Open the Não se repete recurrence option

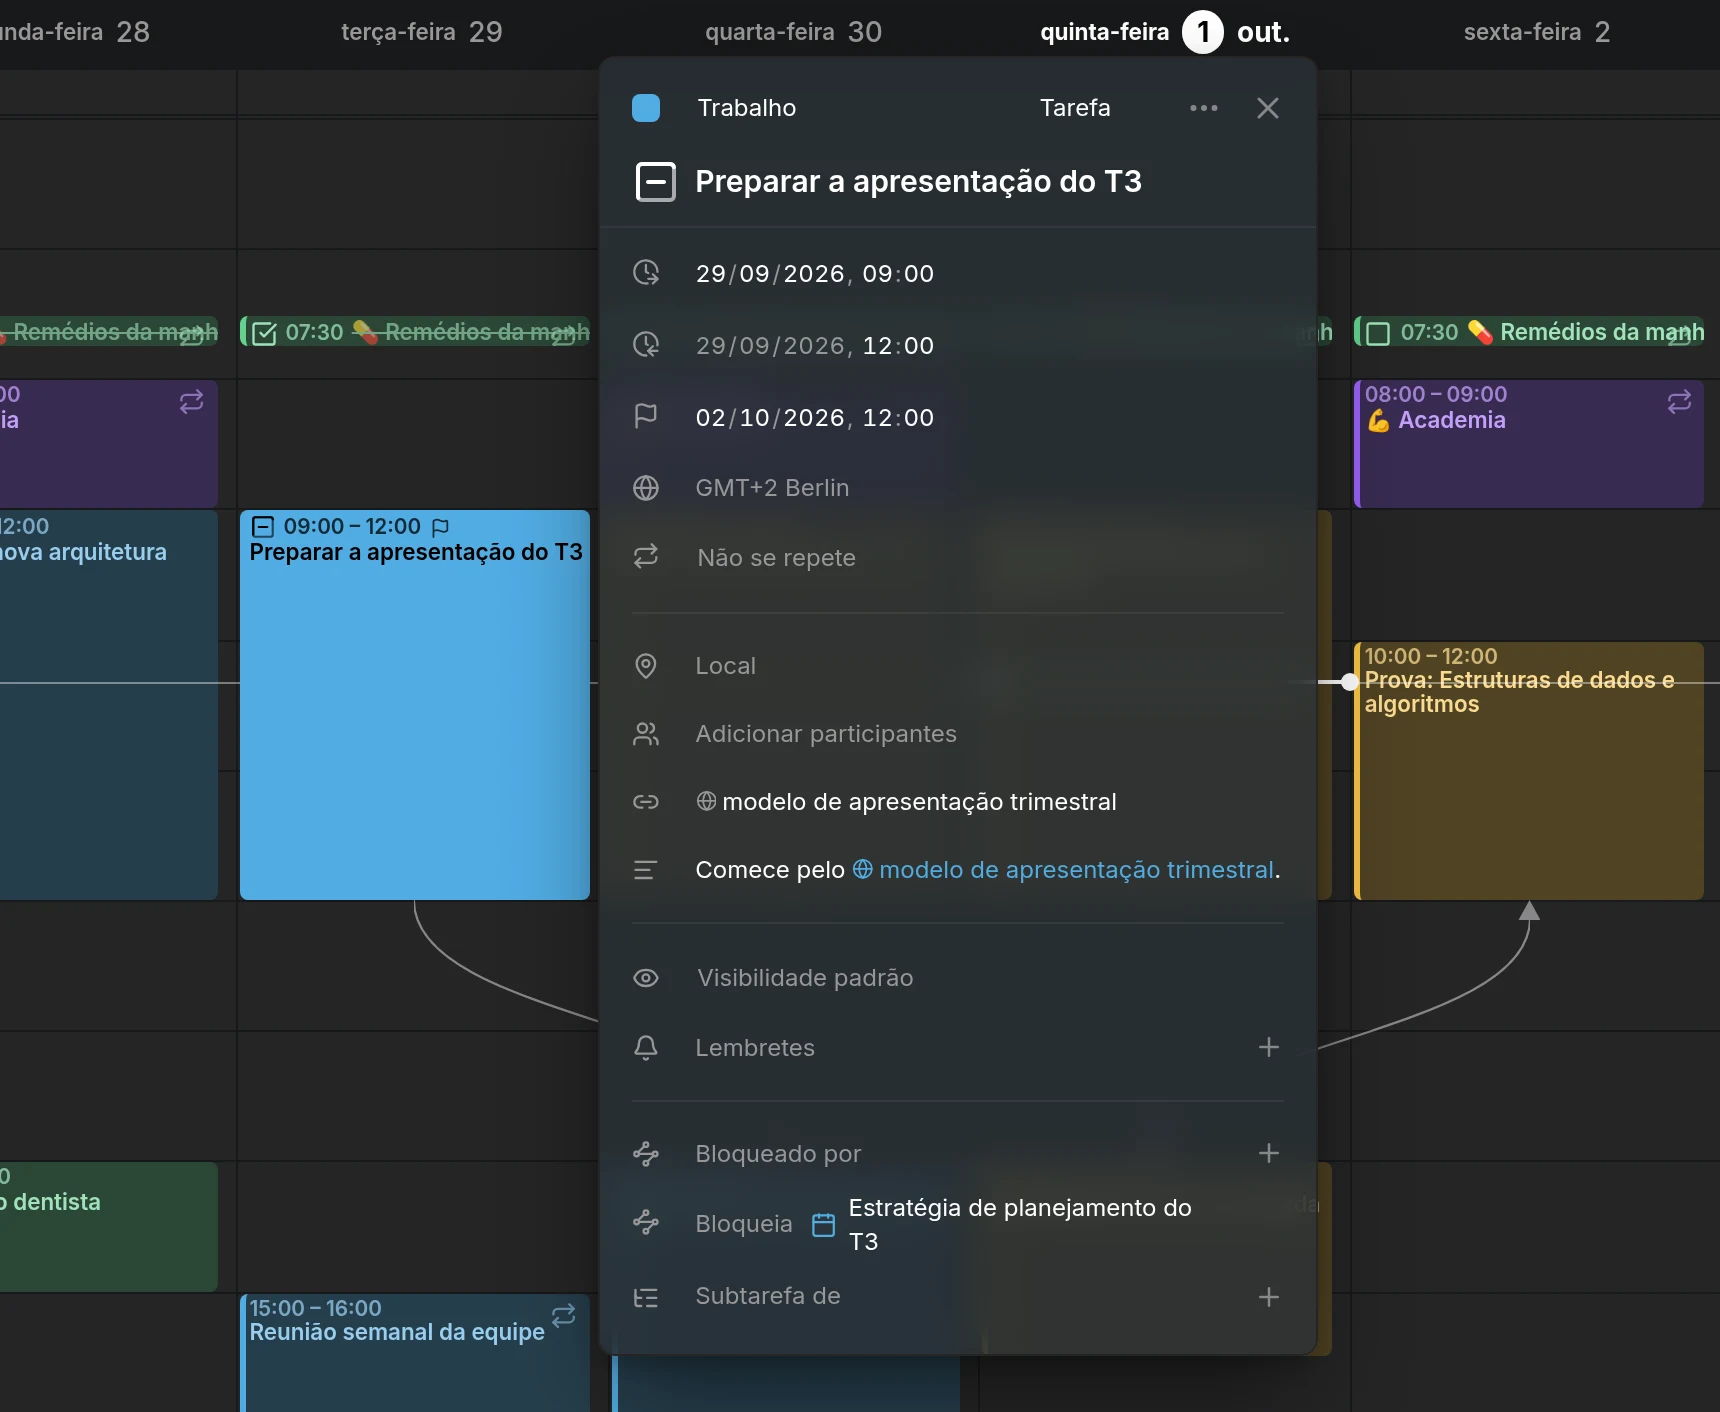776,558
